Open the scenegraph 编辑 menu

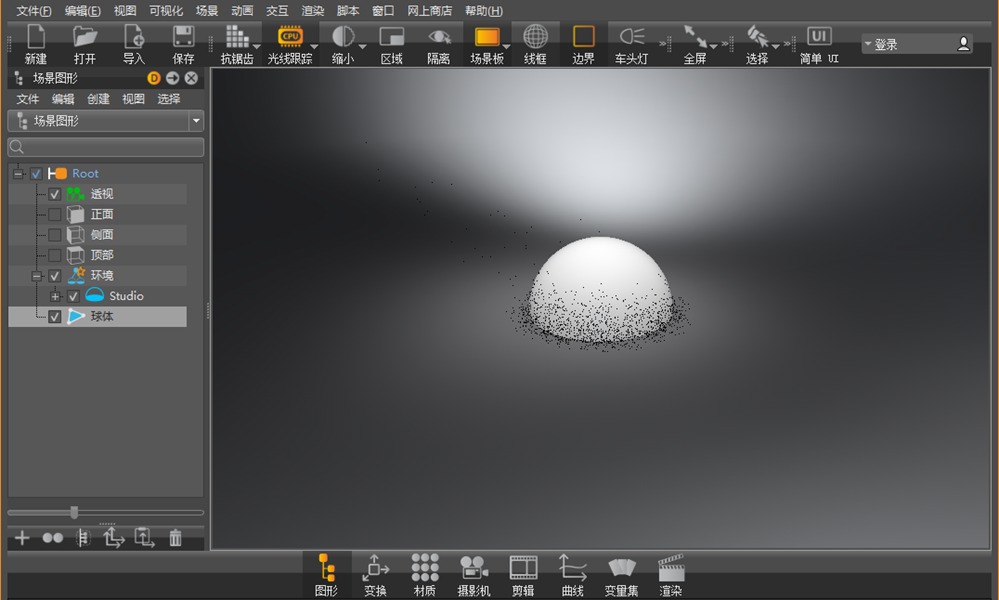pos(63,99)
